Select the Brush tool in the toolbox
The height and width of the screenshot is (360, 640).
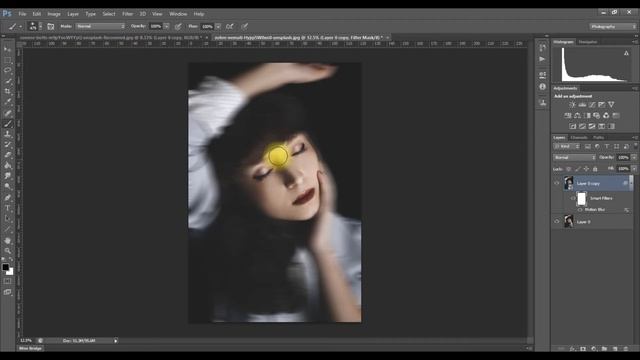[x=7, y=124]
